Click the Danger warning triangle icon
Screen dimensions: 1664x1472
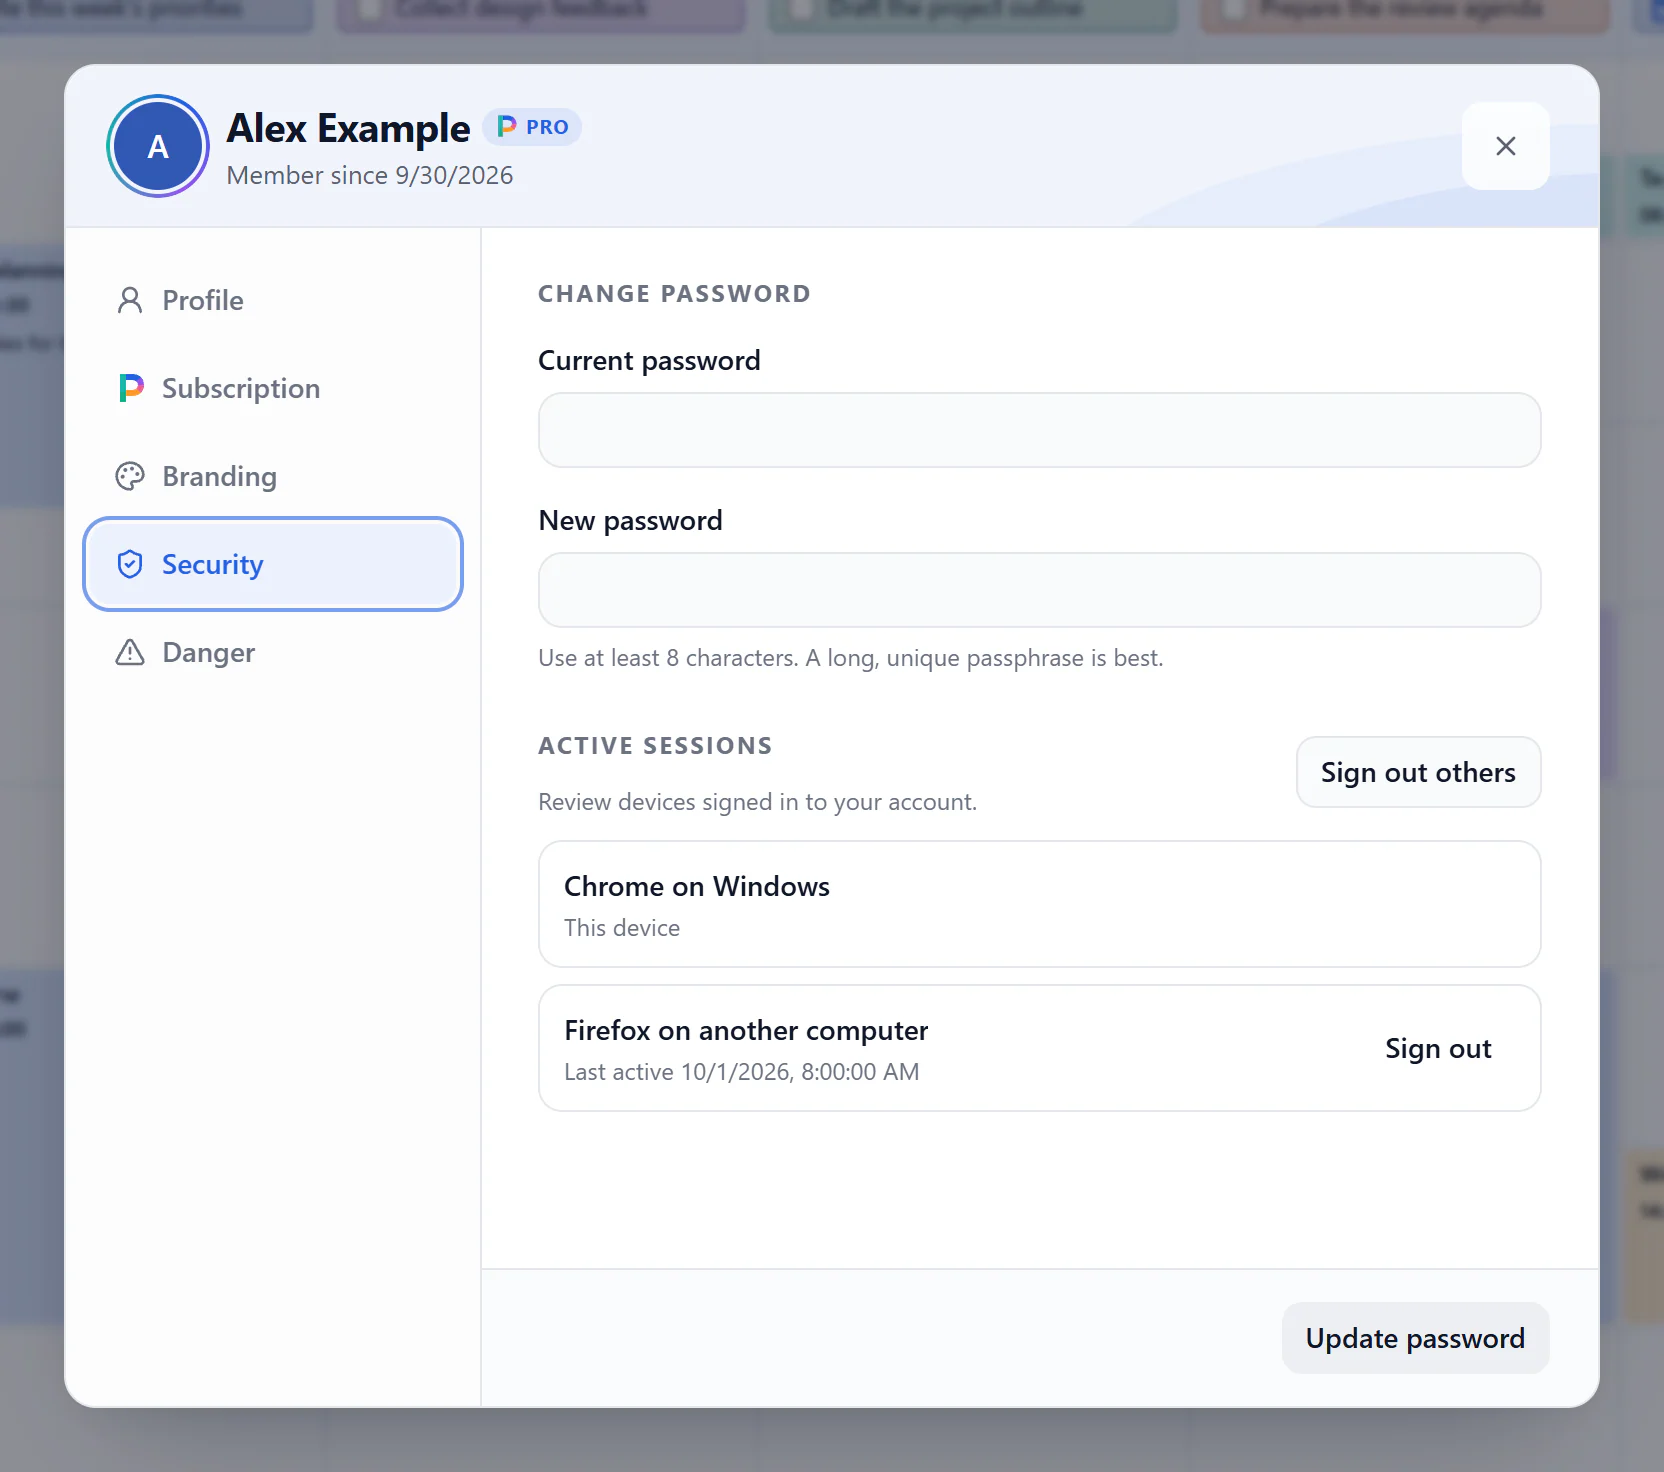pyautogui.click(x=130, y=652)
